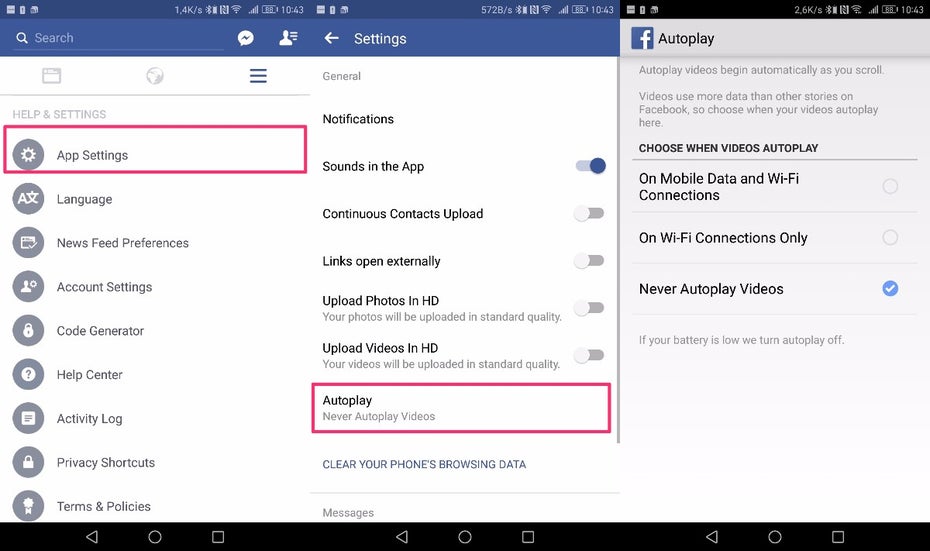Open Messenger chat bubble icon
This screenshot has height=551, width=930.
pos(246,38)
